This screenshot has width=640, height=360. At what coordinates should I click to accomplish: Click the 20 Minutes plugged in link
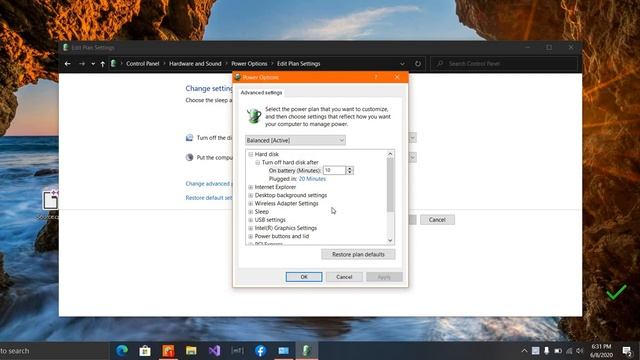pos(312,179)
